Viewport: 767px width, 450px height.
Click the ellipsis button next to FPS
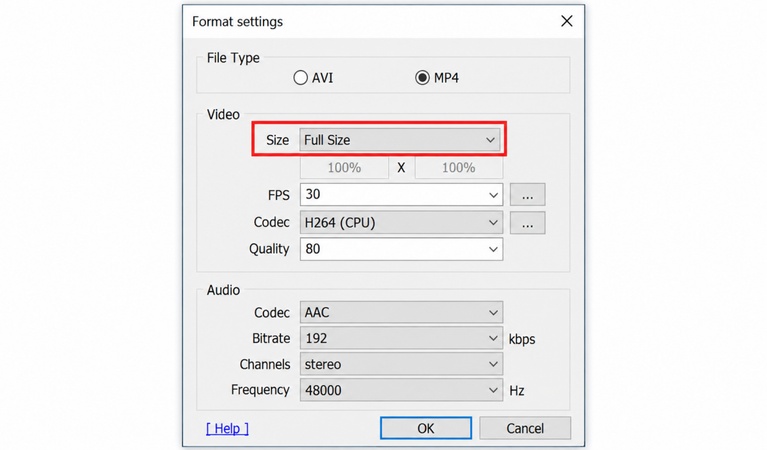click(x=527, y=195)
